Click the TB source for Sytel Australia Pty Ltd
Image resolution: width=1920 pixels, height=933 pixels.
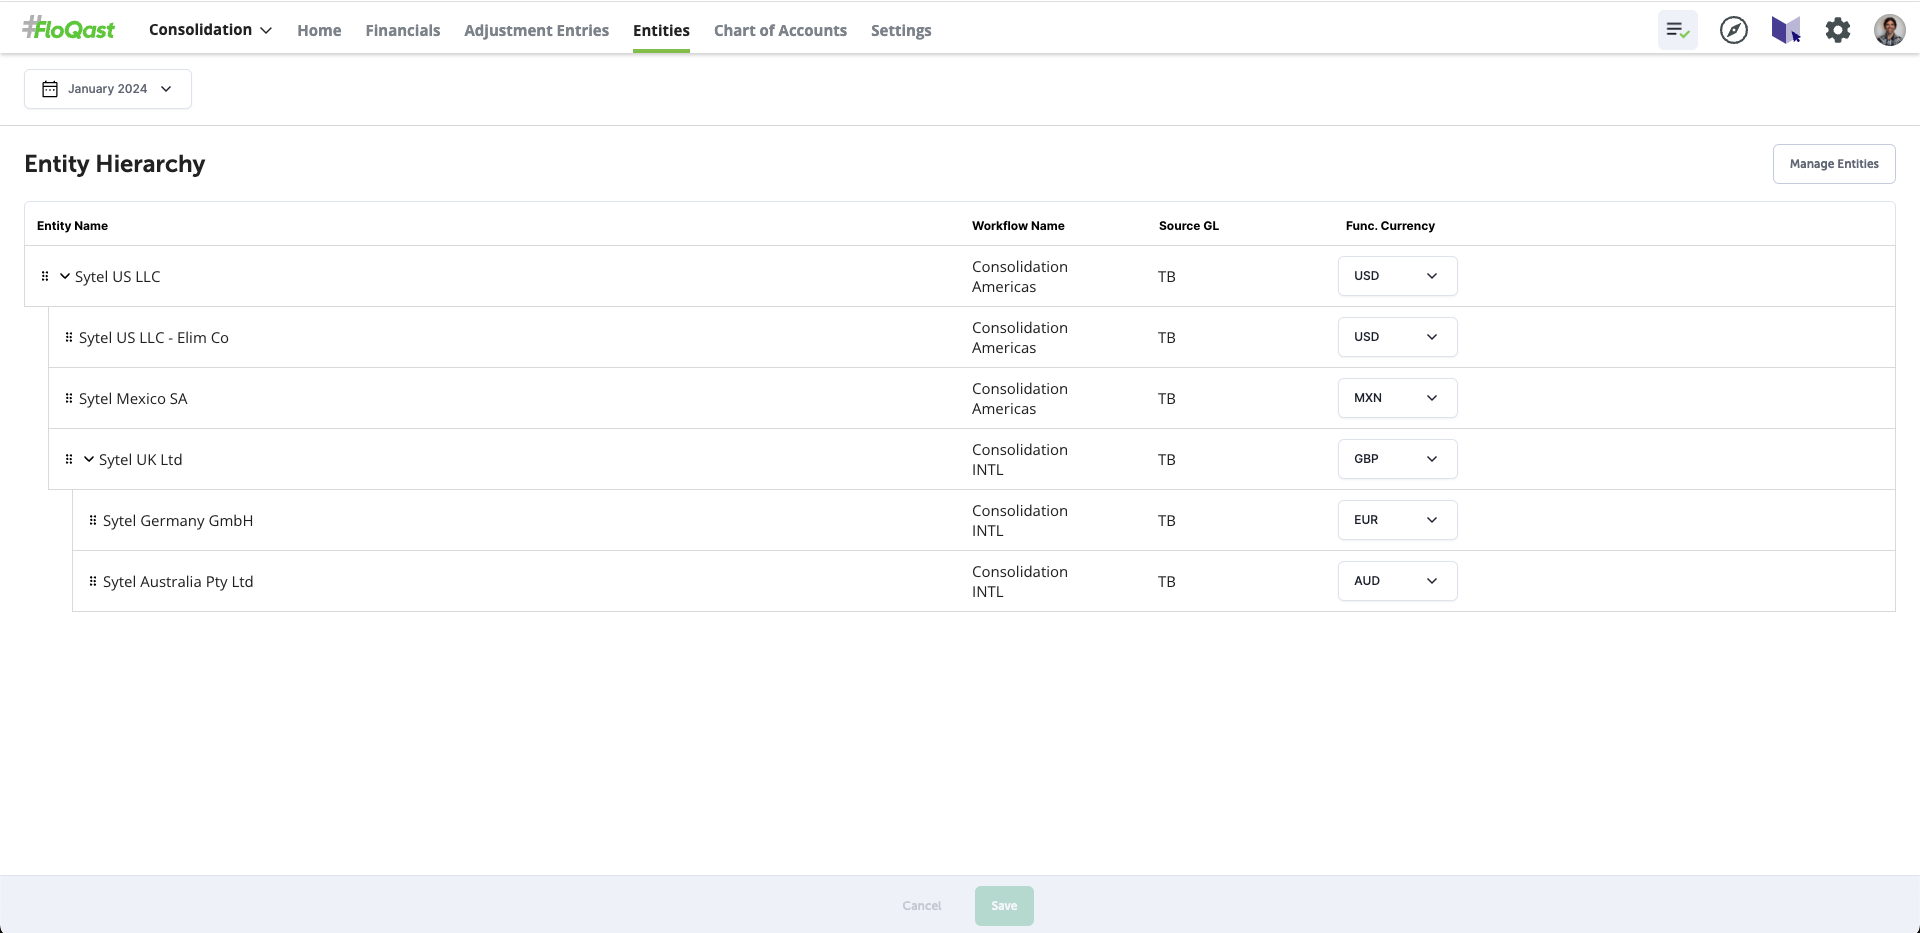click(x=1167, y=582)
